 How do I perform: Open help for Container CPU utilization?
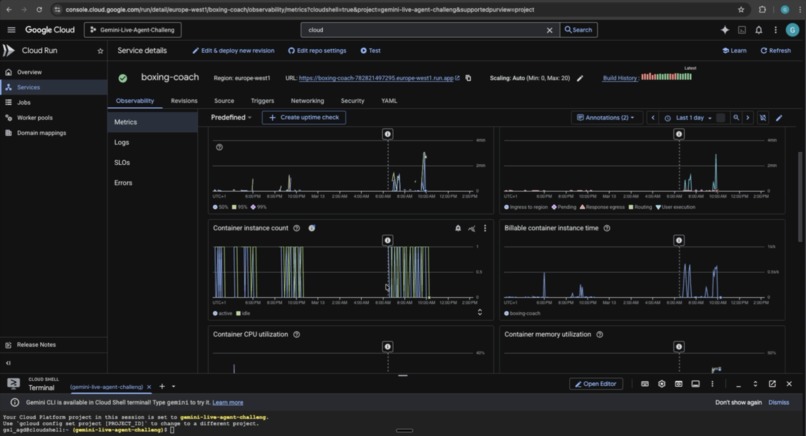point(297,335)
